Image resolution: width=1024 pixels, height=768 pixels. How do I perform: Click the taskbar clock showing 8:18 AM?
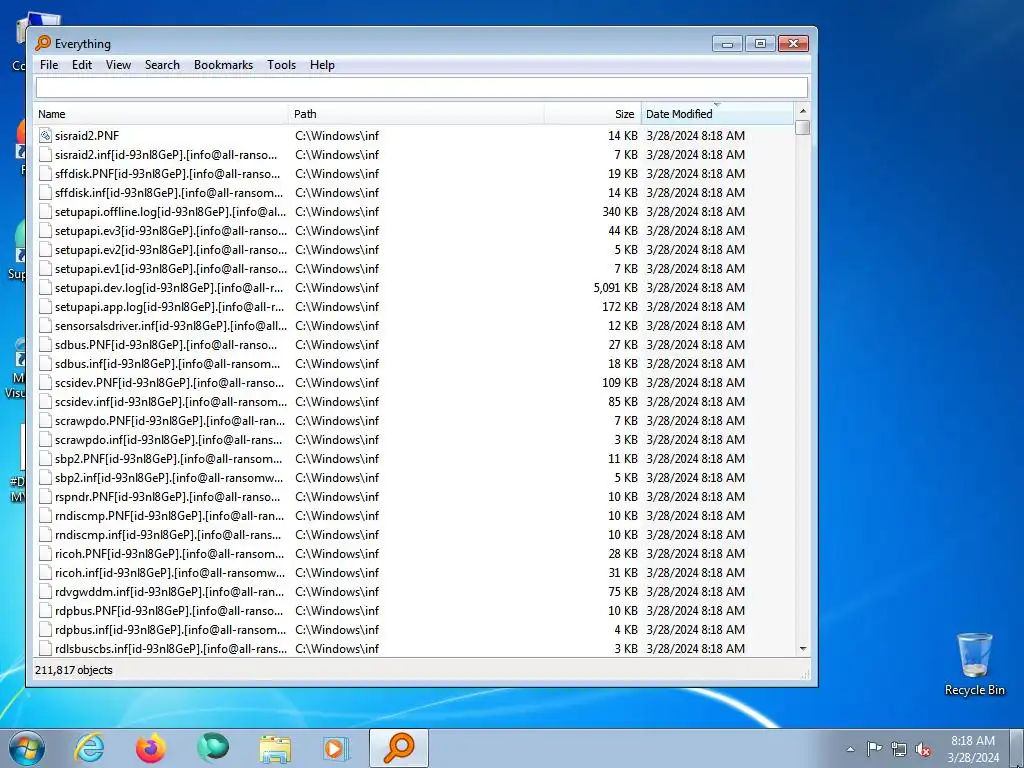[x=973, y=749]
